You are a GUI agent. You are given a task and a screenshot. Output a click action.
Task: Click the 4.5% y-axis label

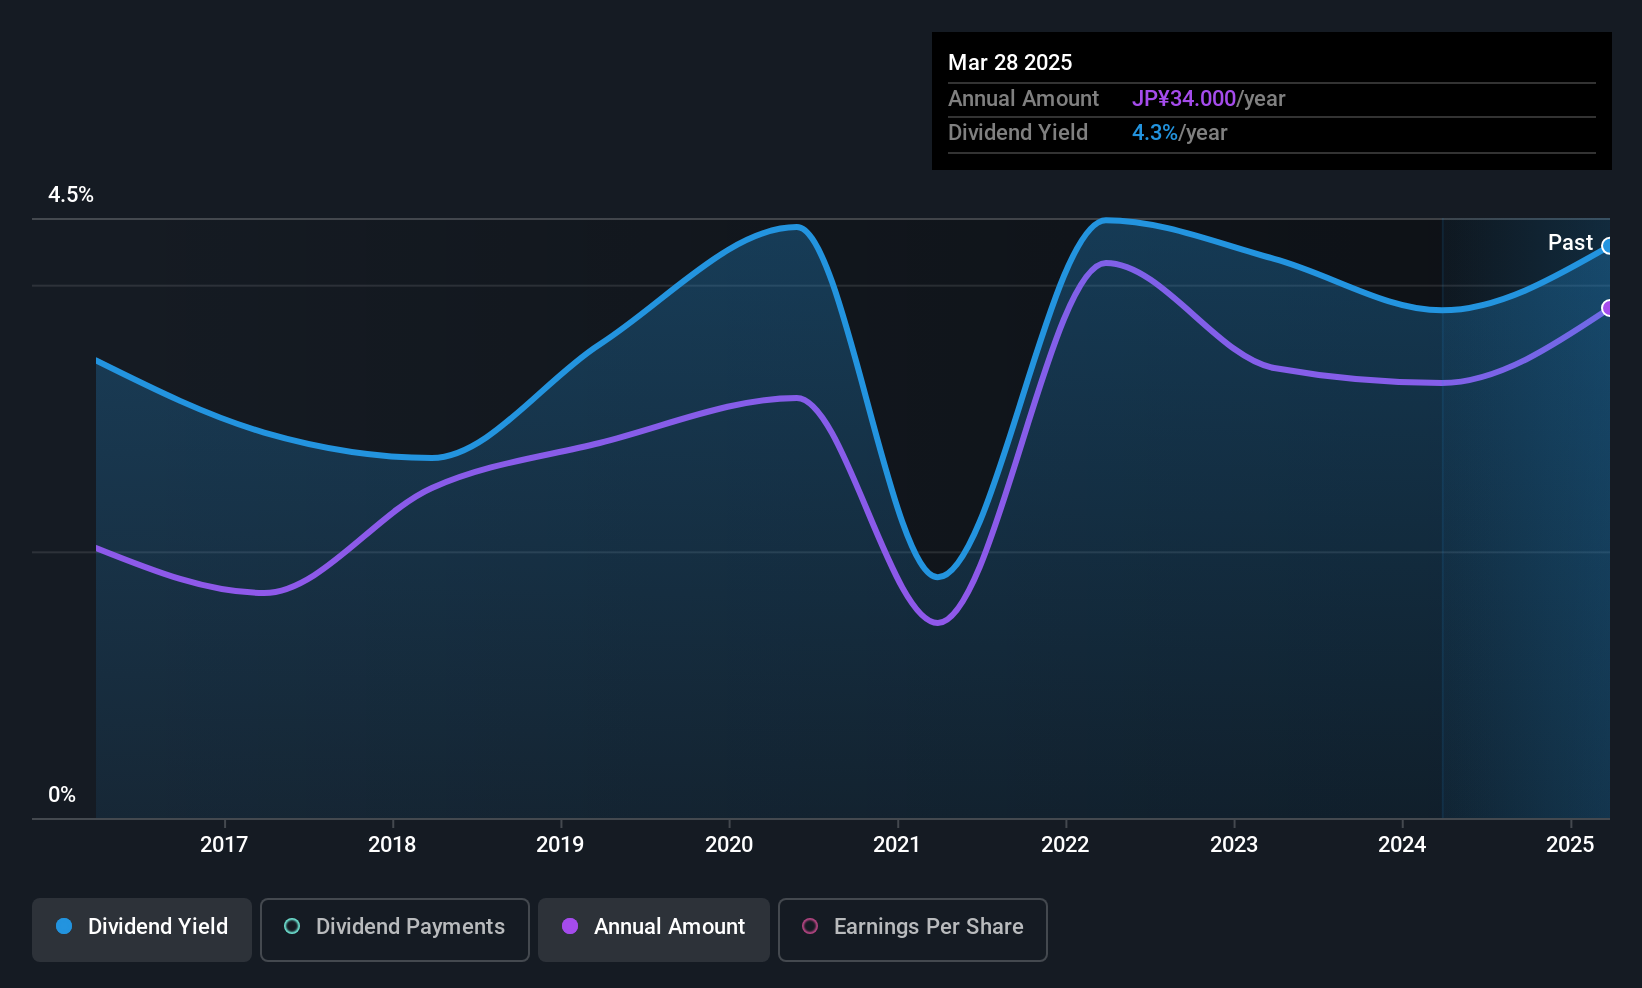pos(71,194)
